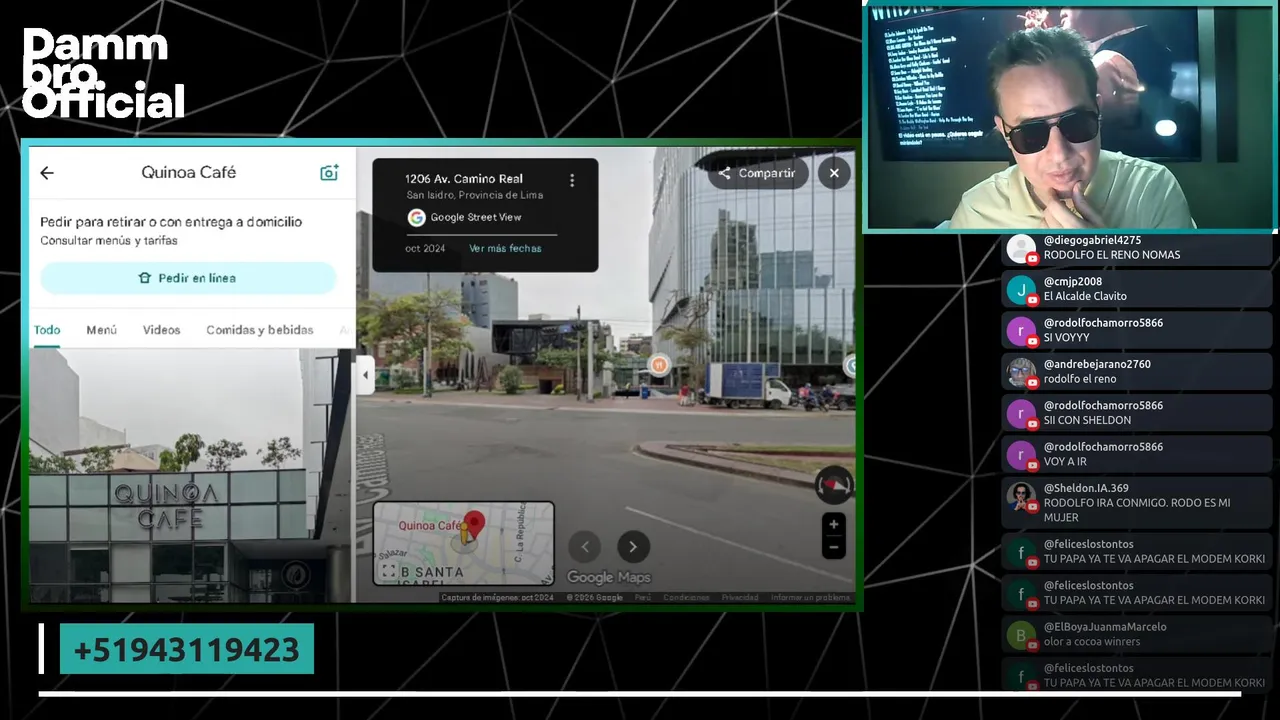Rotate the view using the compass
This screenshot has width=1280, height=720.
coord(833,486)
